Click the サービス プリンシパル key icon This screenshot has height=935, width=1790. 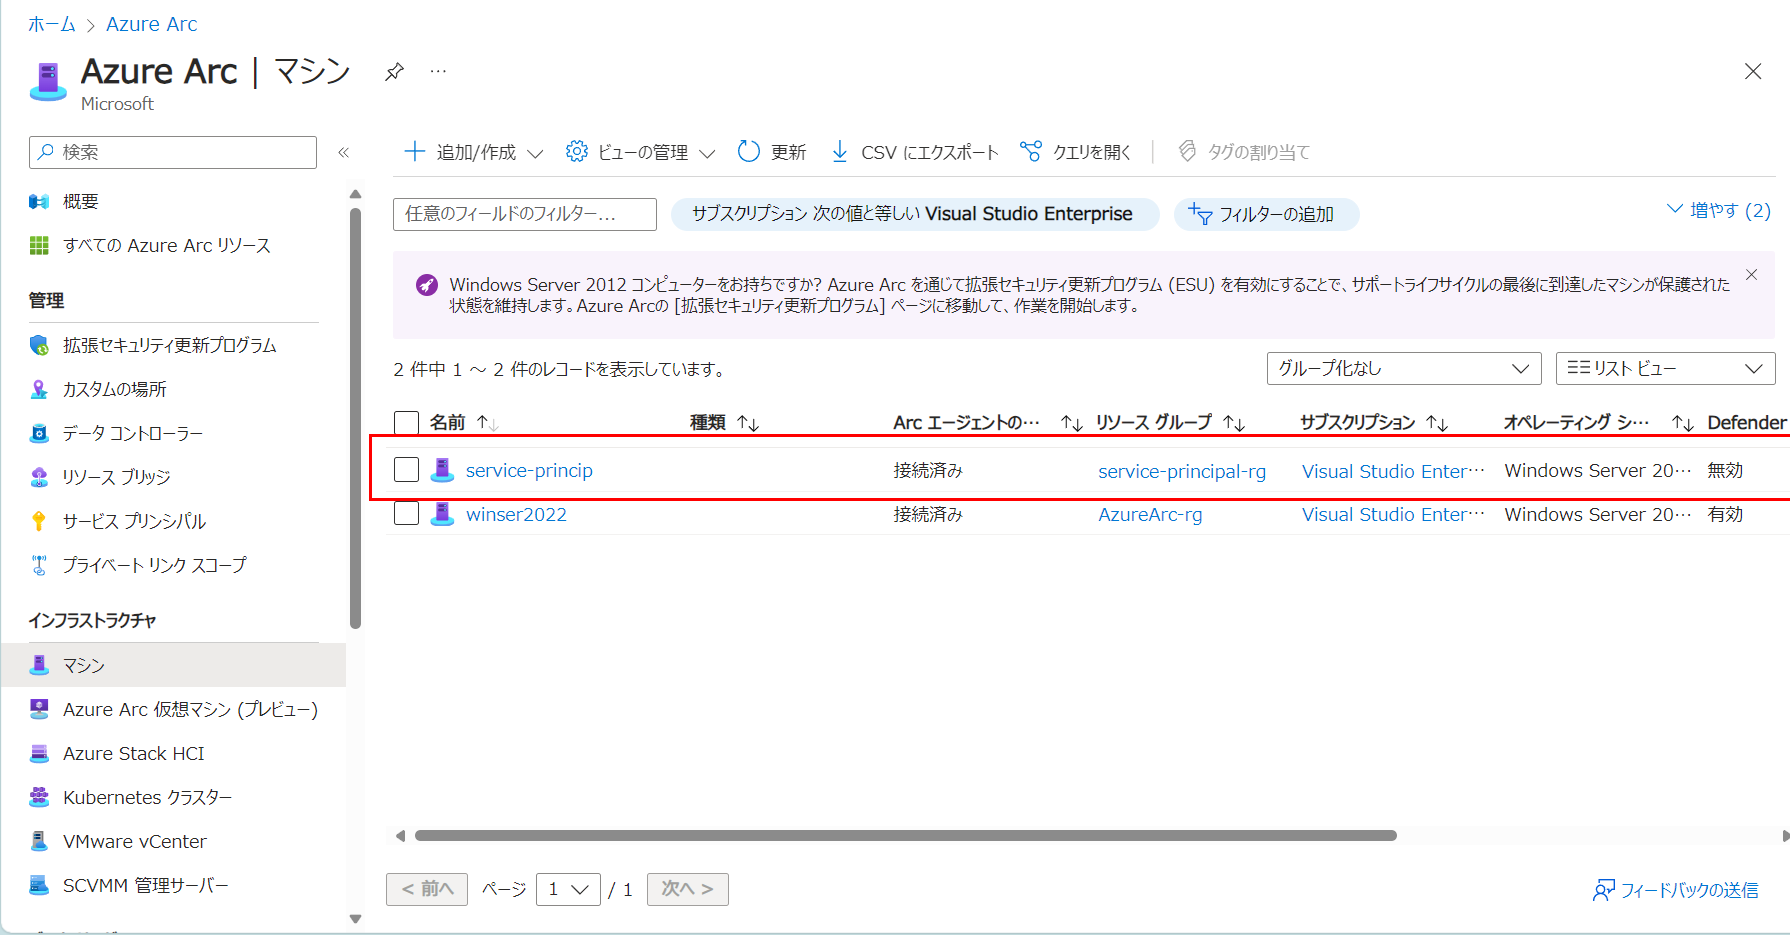point(39,521)
